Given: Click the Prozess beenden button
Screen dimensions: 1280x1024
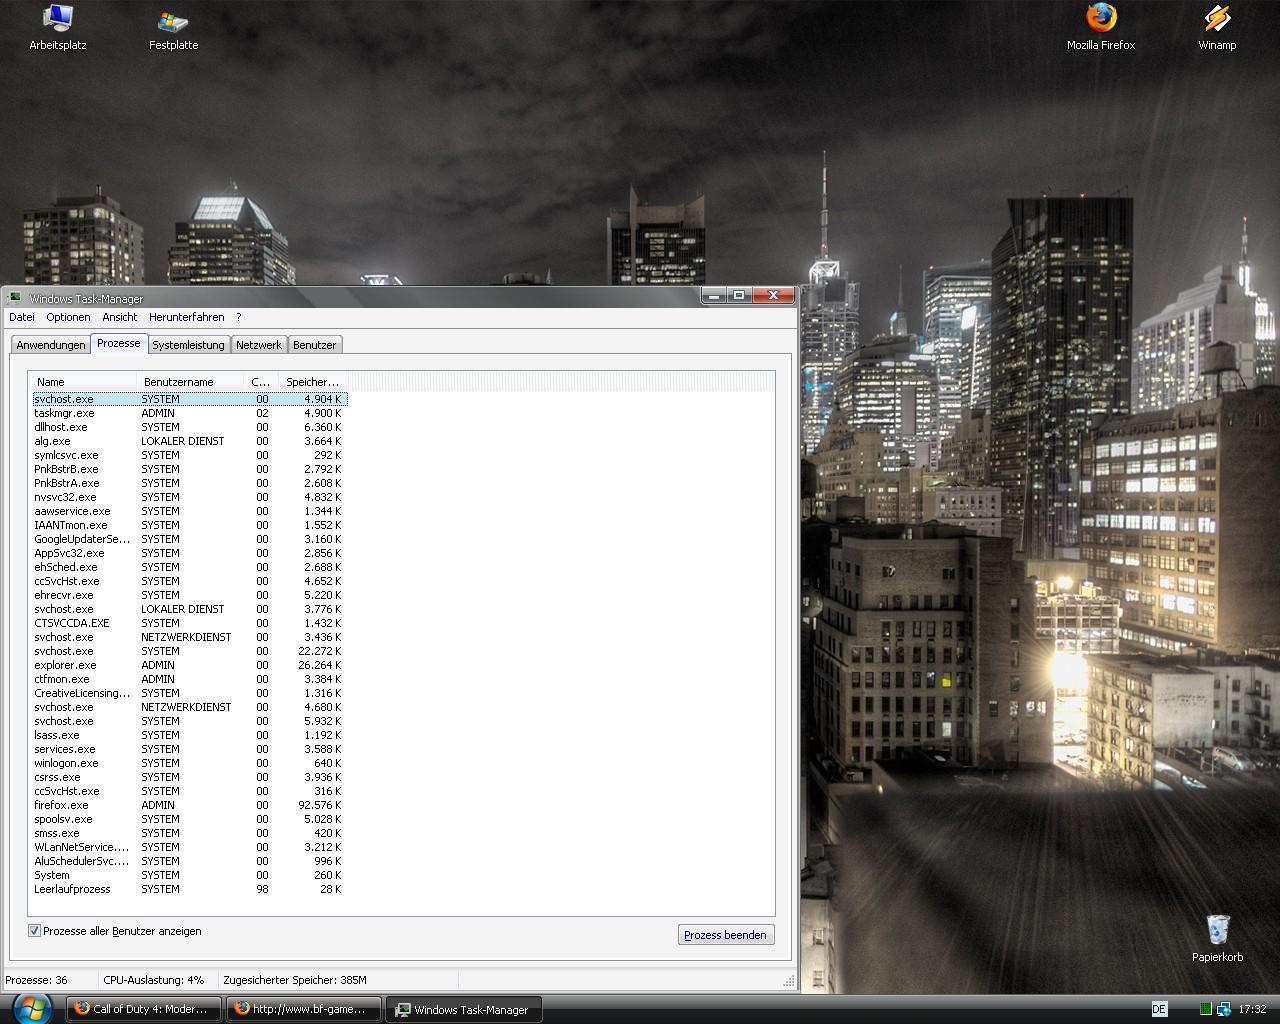Looking at the screenshot, I should [x=726, y=935].
